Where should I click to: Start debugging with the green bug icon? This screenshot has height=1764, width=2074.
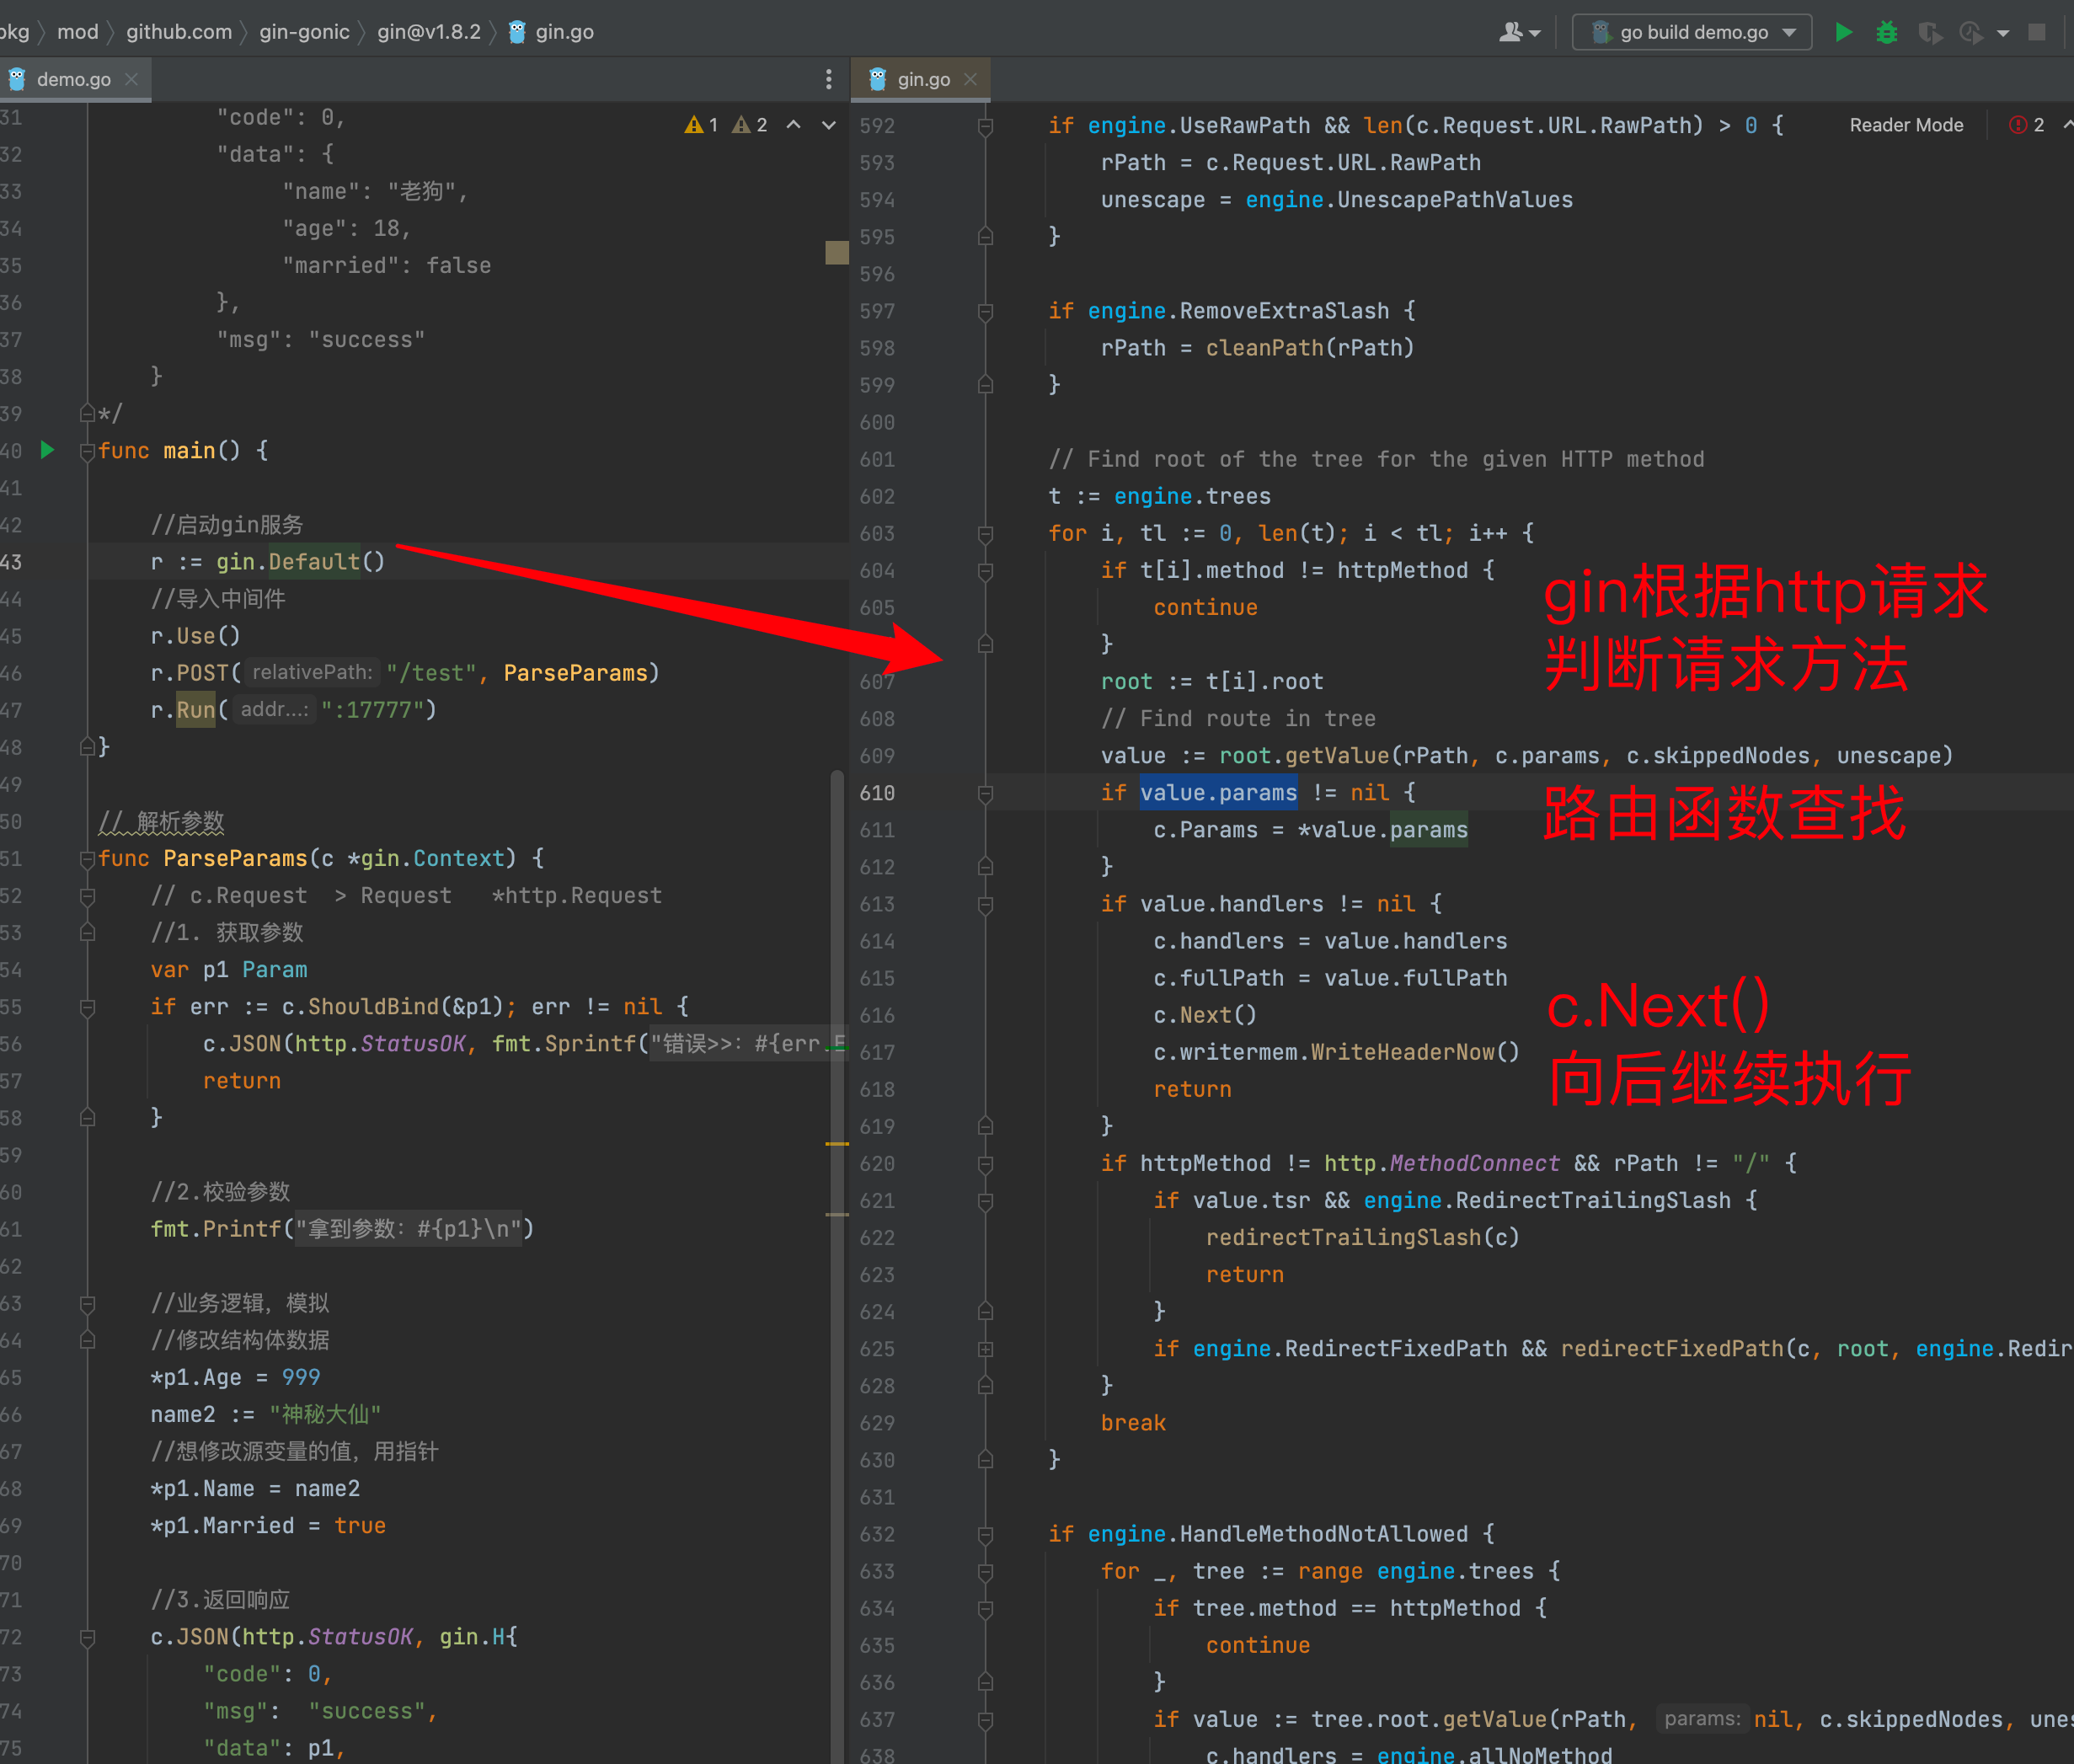coord(1886,32)
